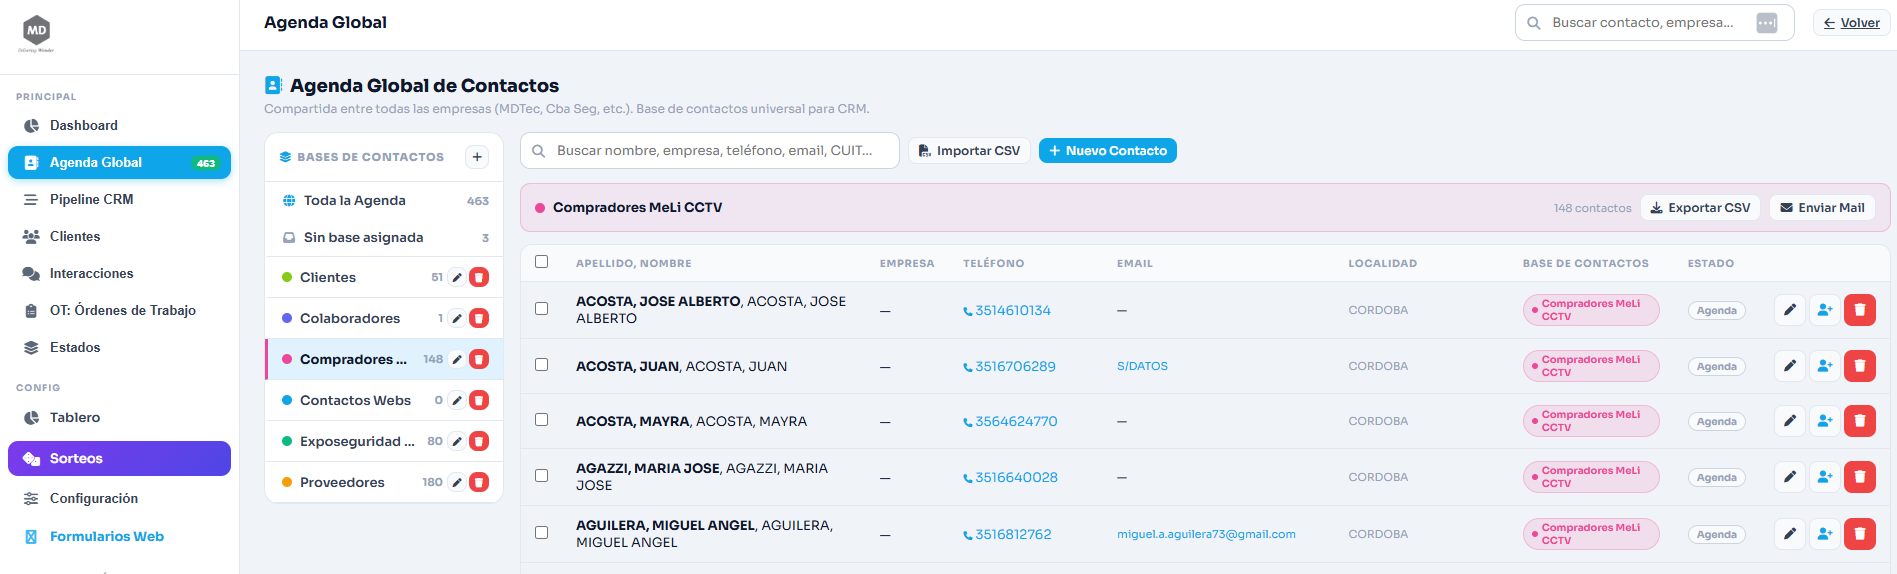Image resolution: width=1897 pixels, height=574 pixels.
Task: Open Tablero under Config
Action: click(119, 417)
